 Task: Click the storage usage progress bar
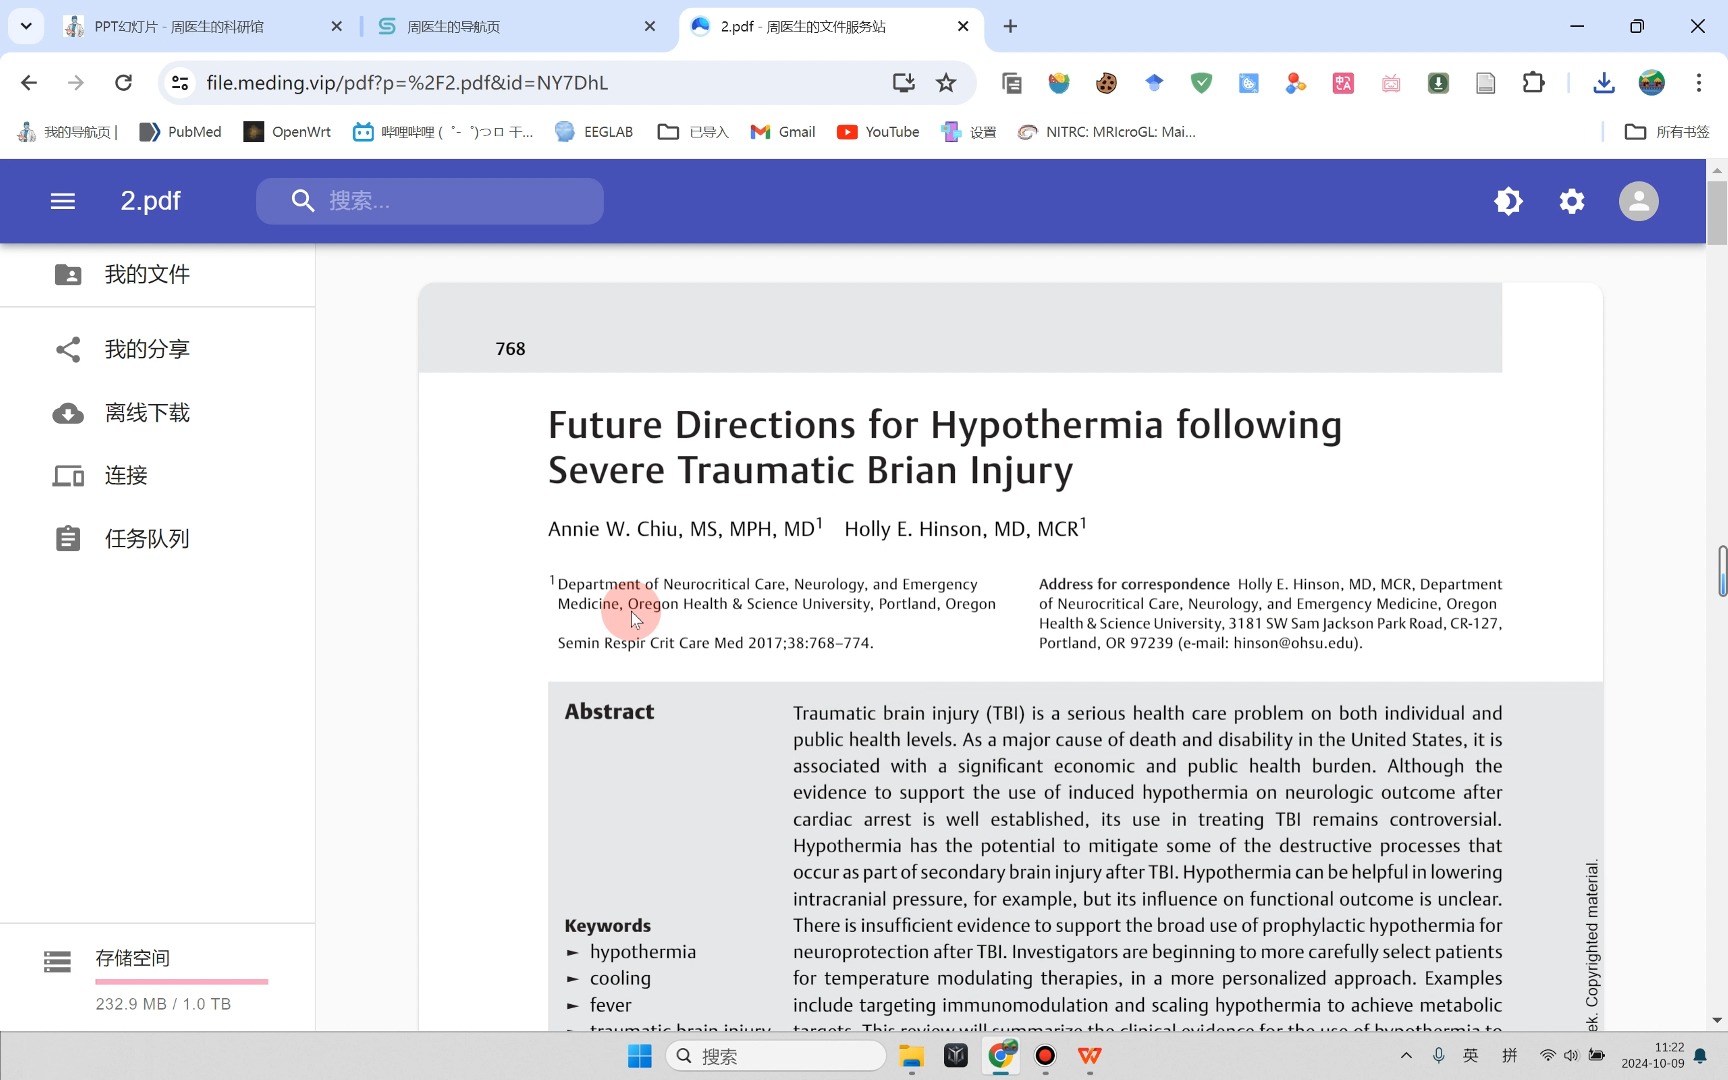[x=182, y=982]
